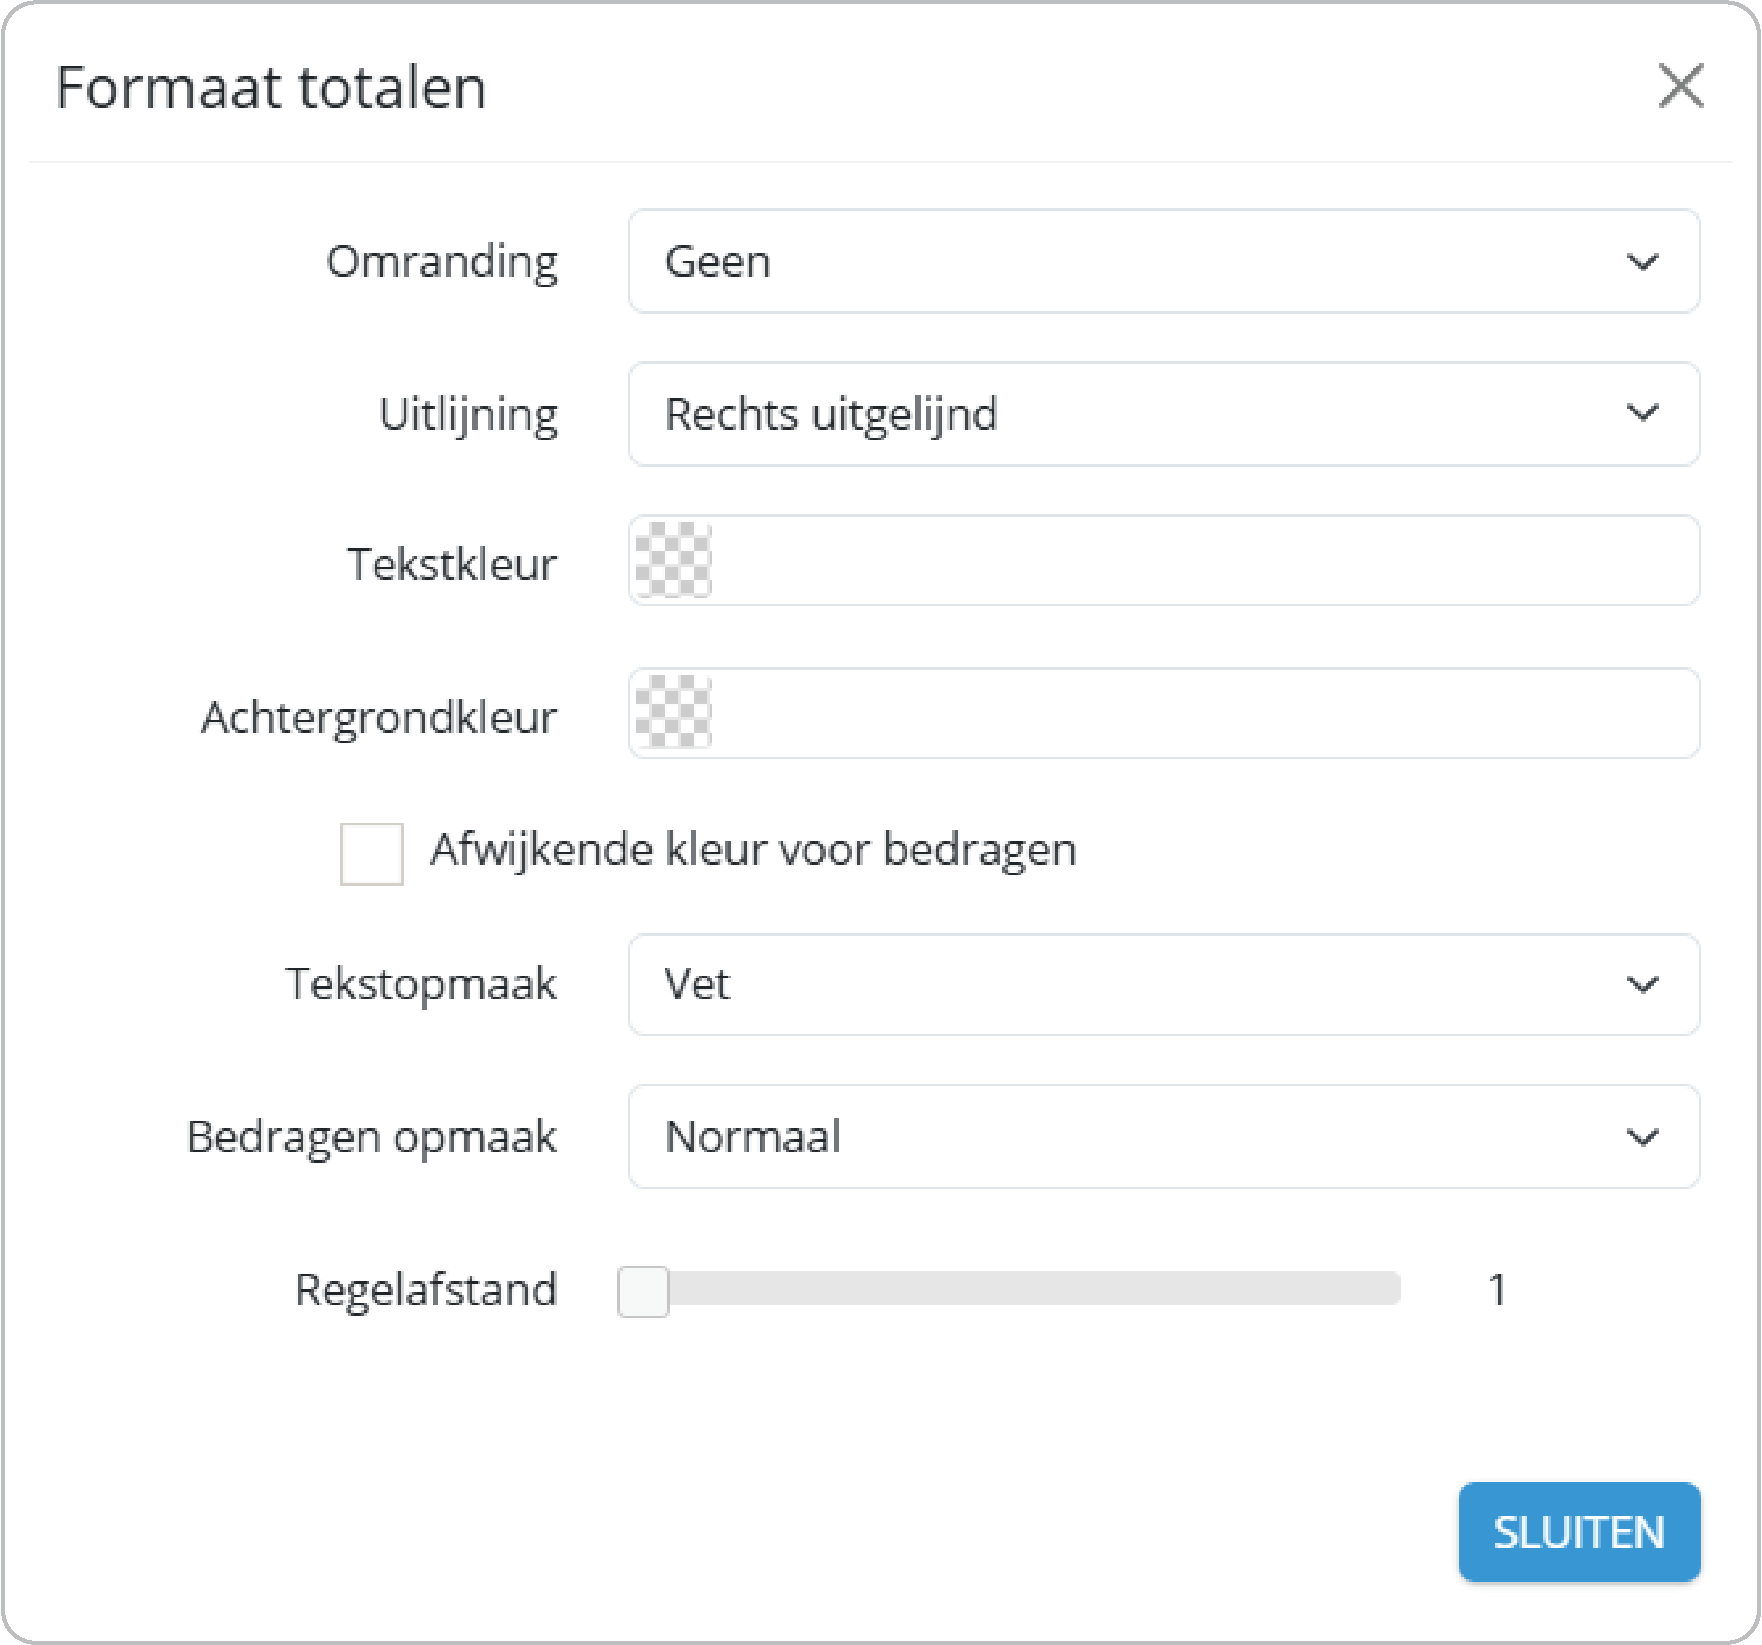The image size is (1762, 1645).
Task: Click the middle of the Regelafstand slider track
Action: point(1010,1289)
